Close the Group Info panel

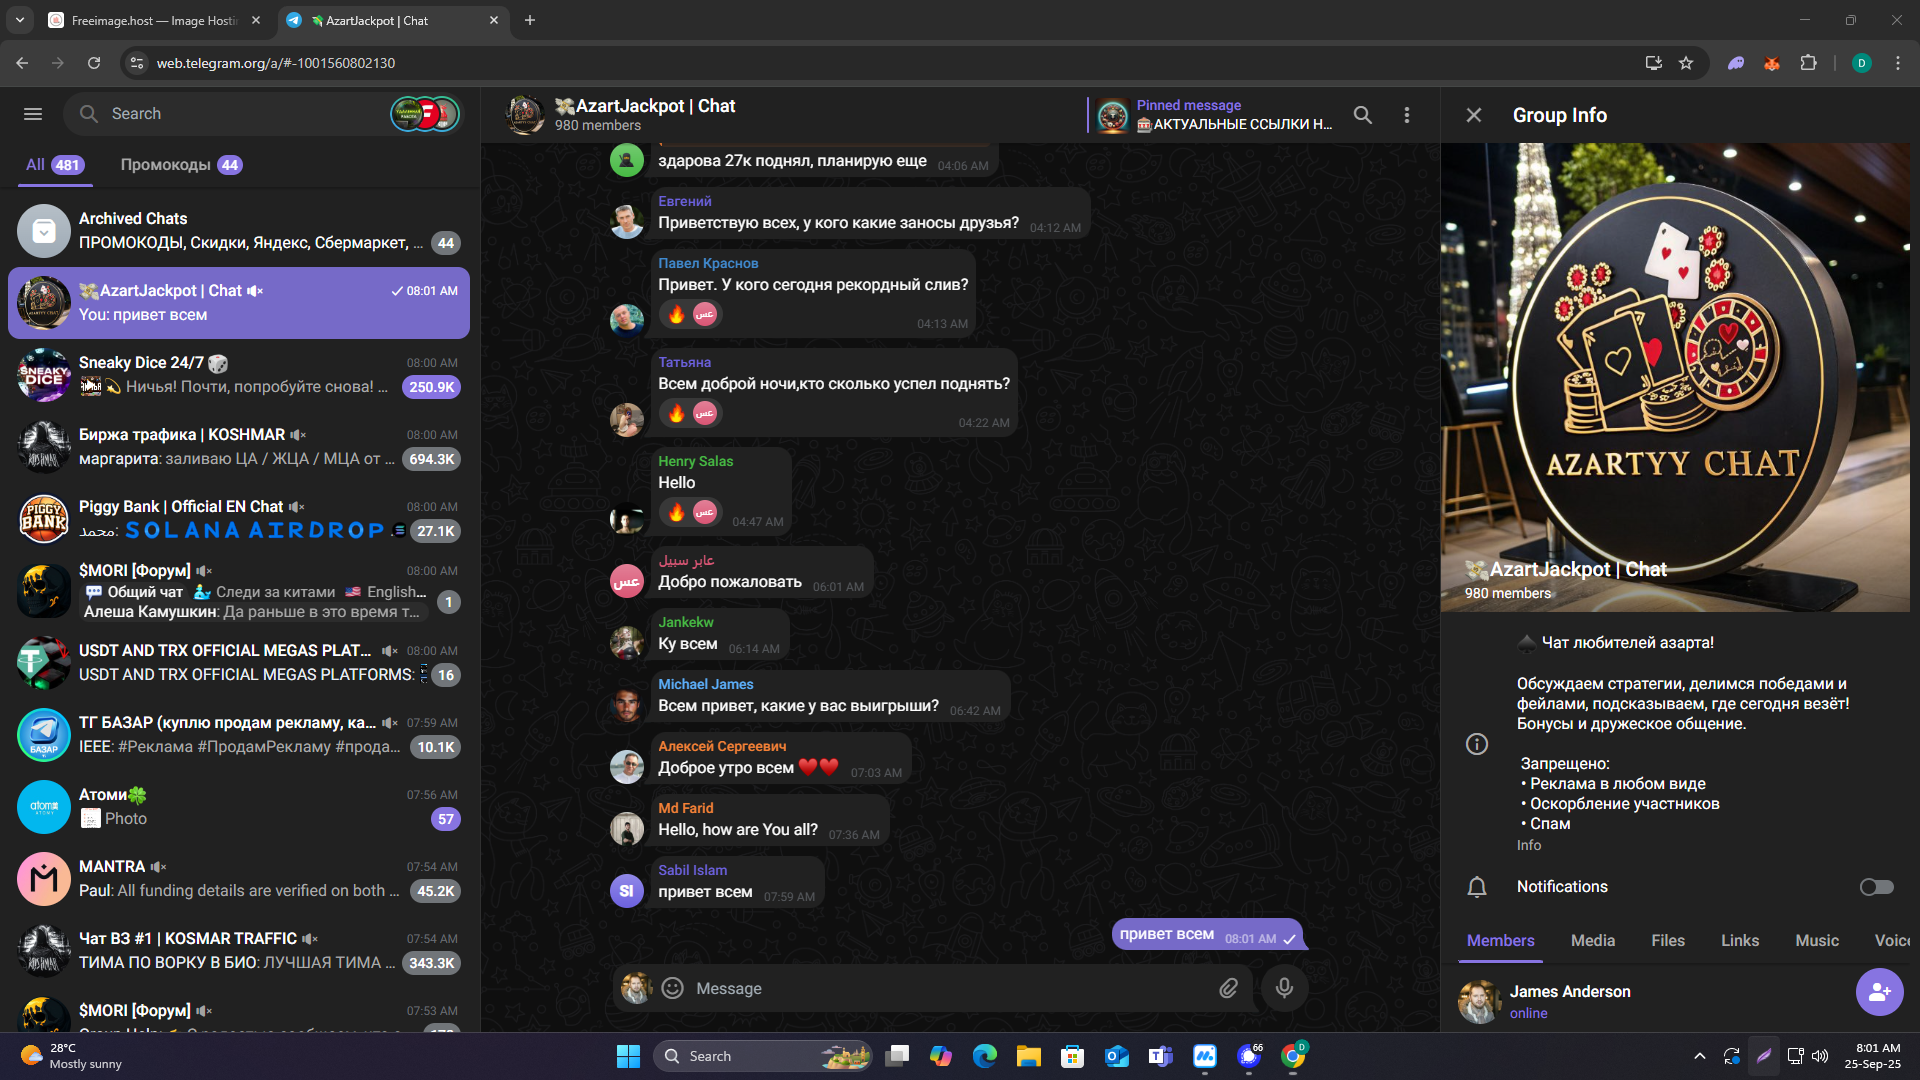pyautogui.click(x=1473, y=115)
